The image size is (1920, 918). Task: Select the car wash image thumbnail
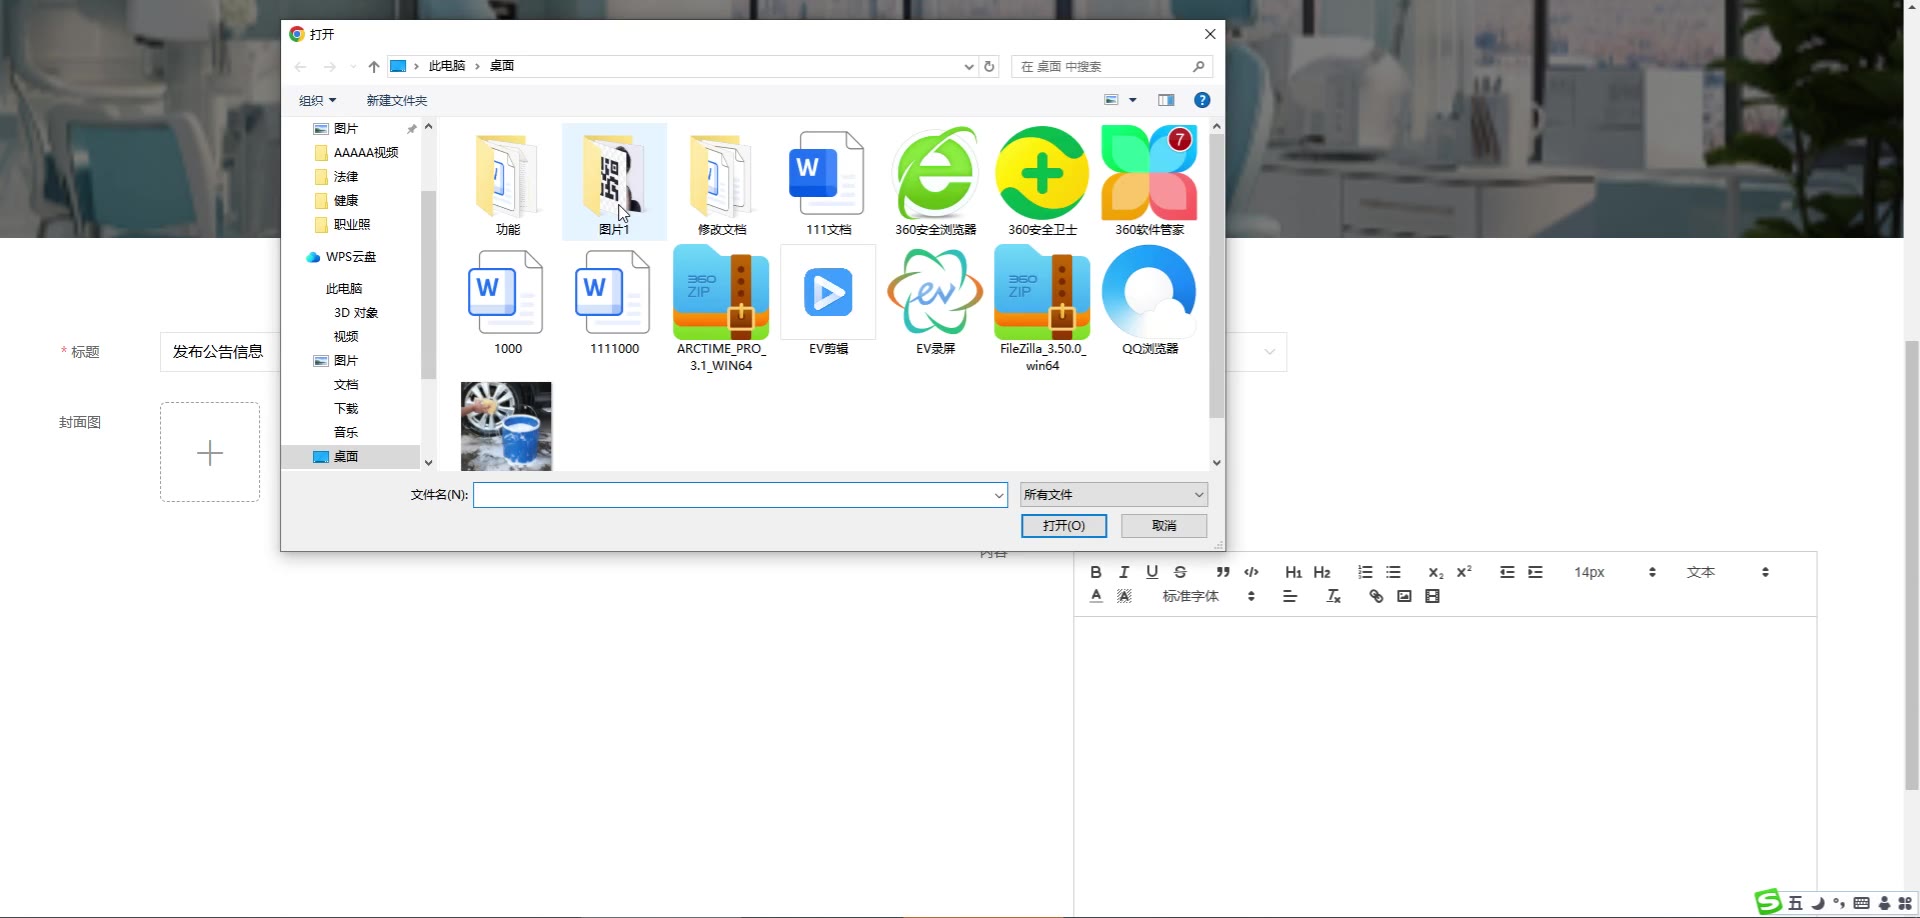tap(506, 426)
